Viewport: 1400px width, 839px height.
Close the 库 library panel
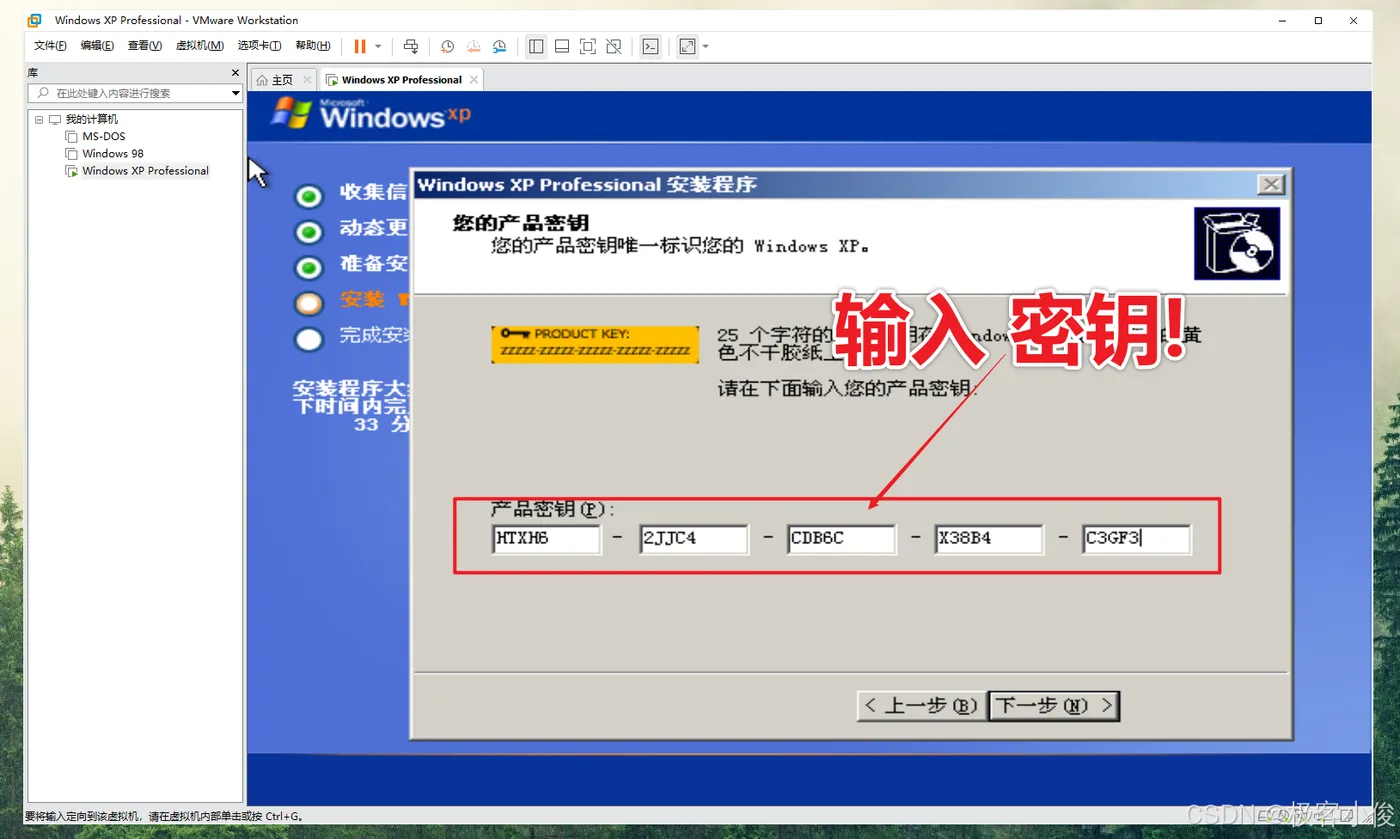click(x=236, y=73)
